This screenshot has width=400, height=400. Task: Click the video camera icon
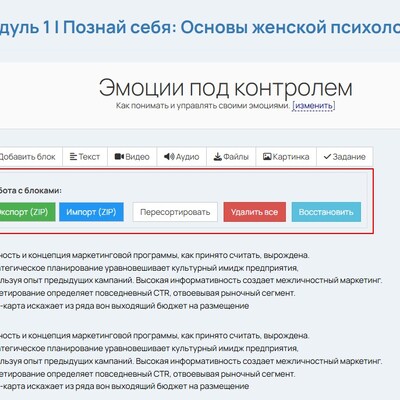coord(119,156)
